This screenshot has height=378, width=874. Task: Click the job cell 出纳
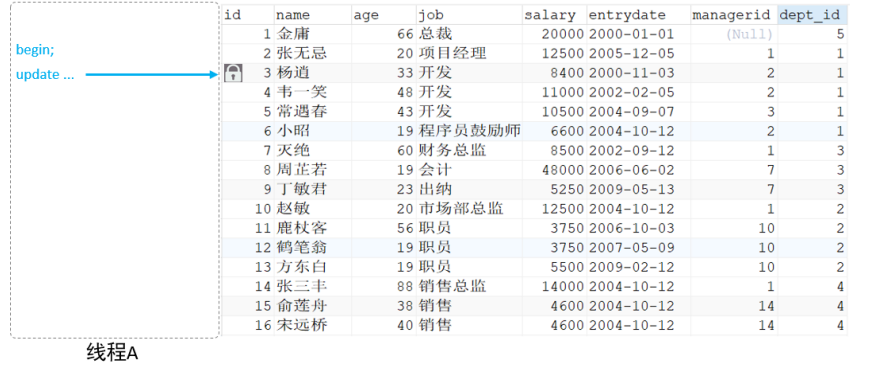coord(469,190)
